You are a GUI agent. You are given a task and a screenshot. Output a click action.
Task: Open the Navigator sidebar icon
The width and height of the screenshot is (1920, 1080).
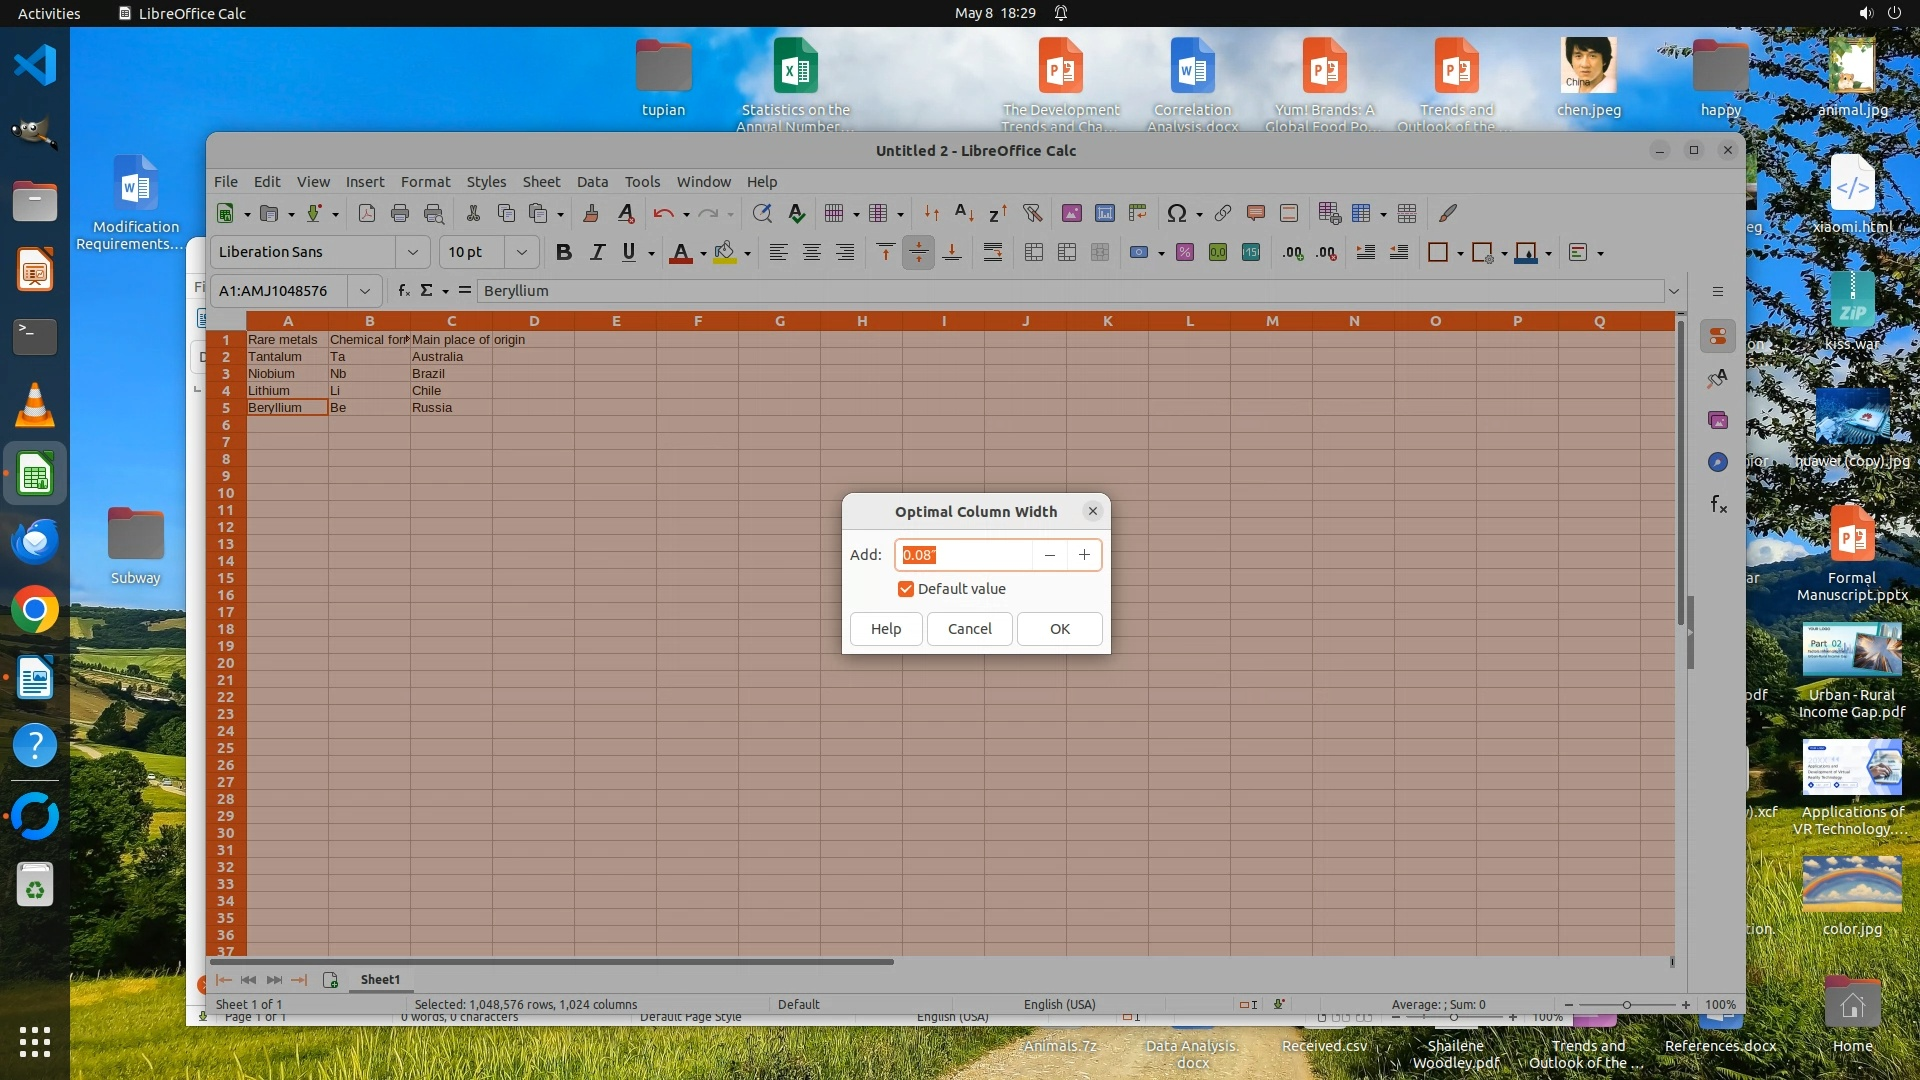1718,462
